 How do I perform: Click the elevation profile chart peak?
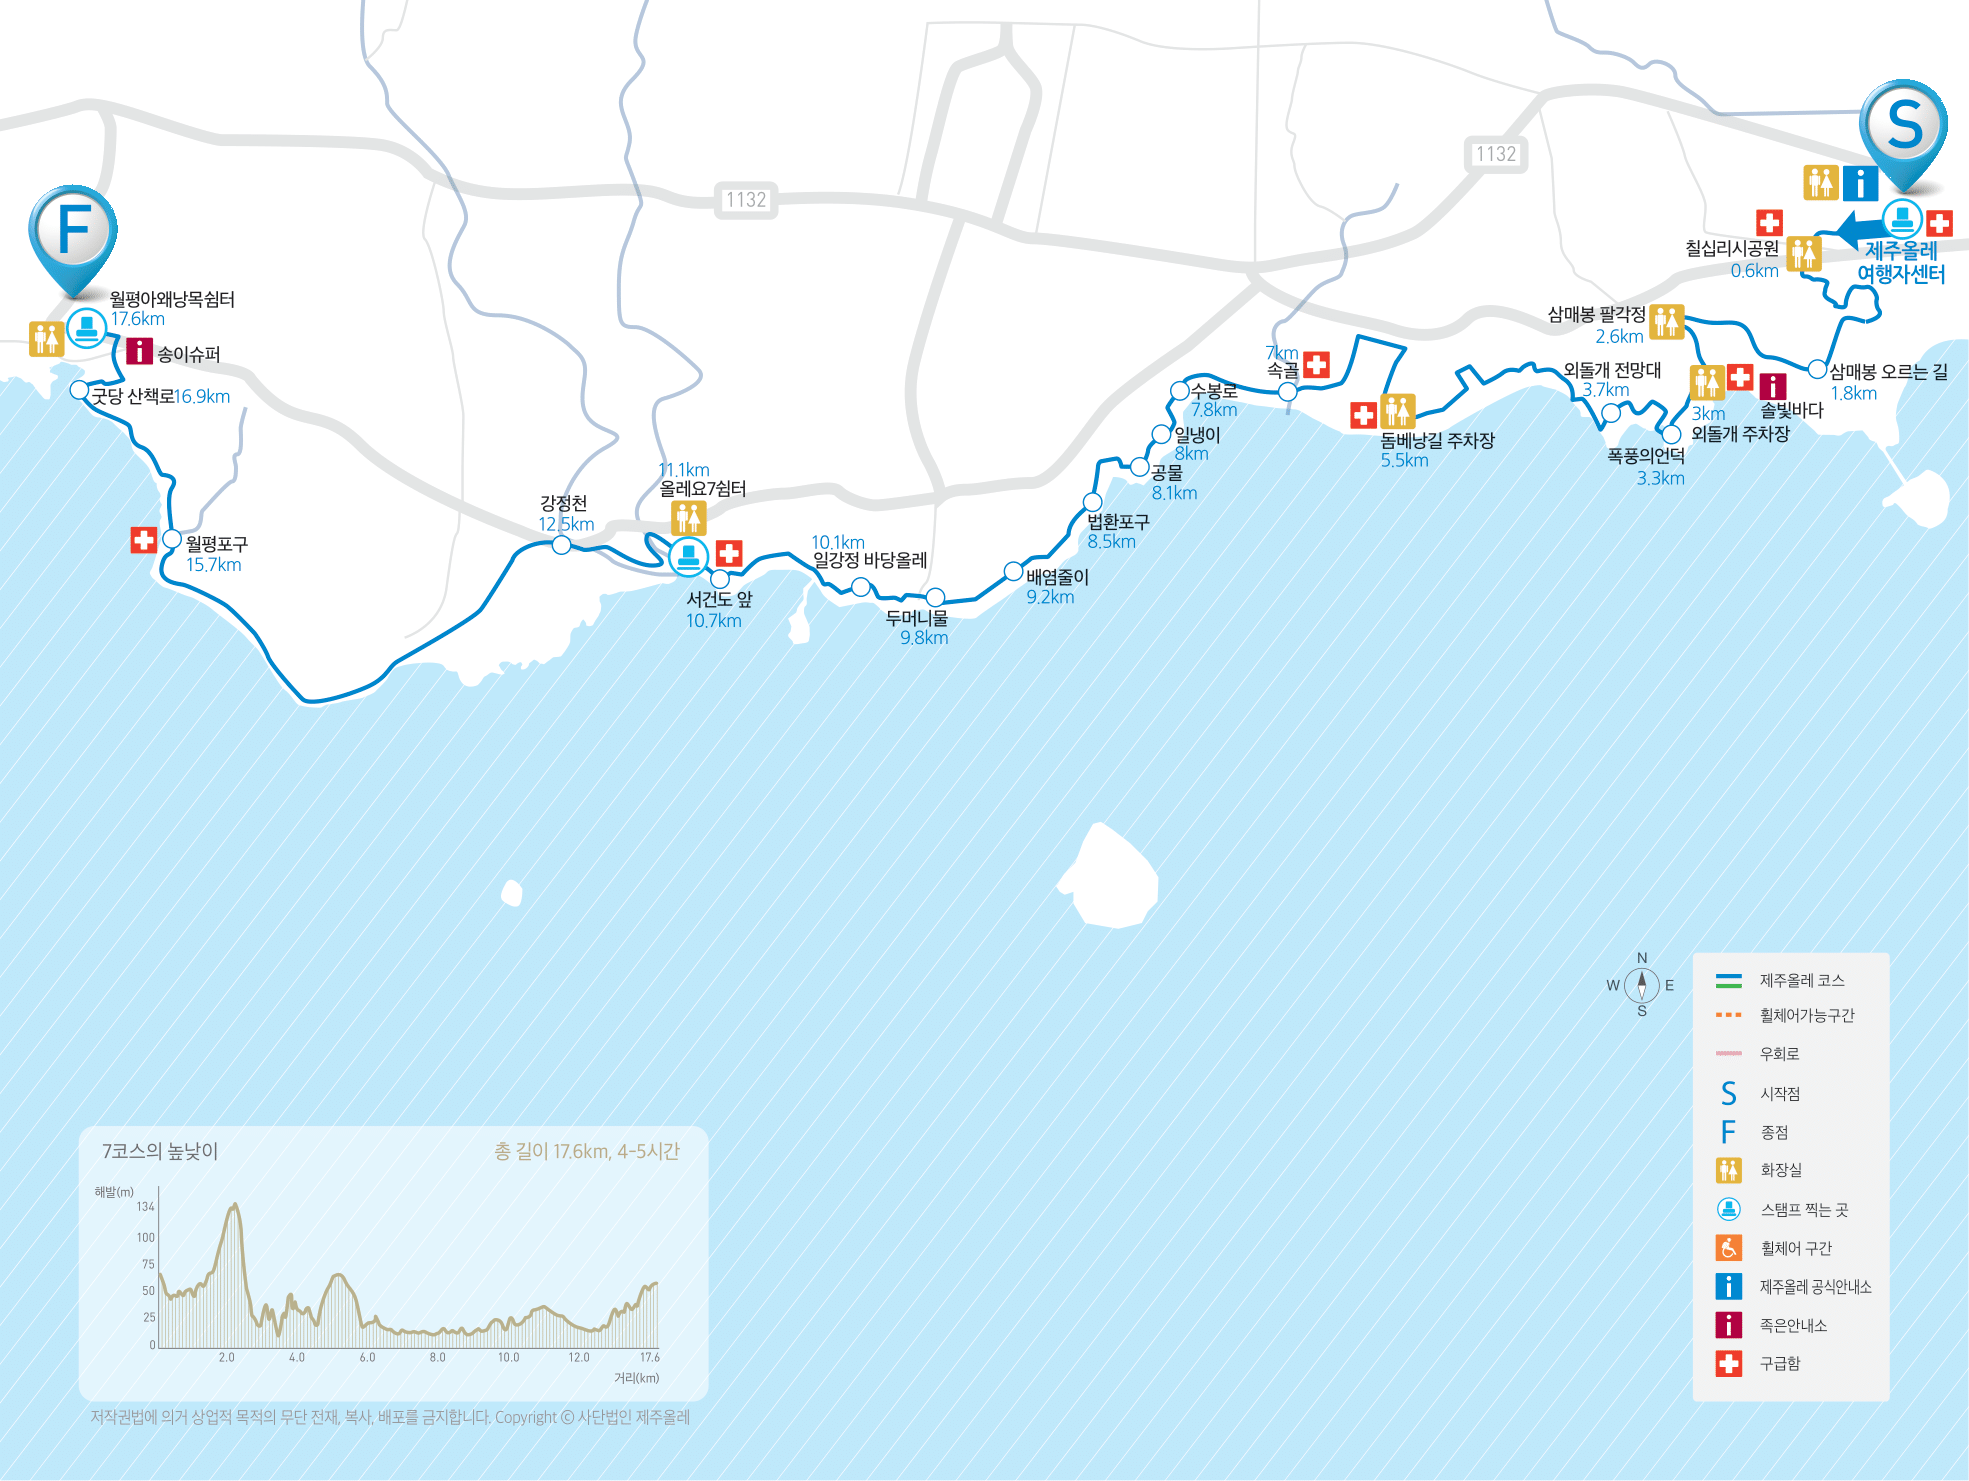click(235, 1206)
